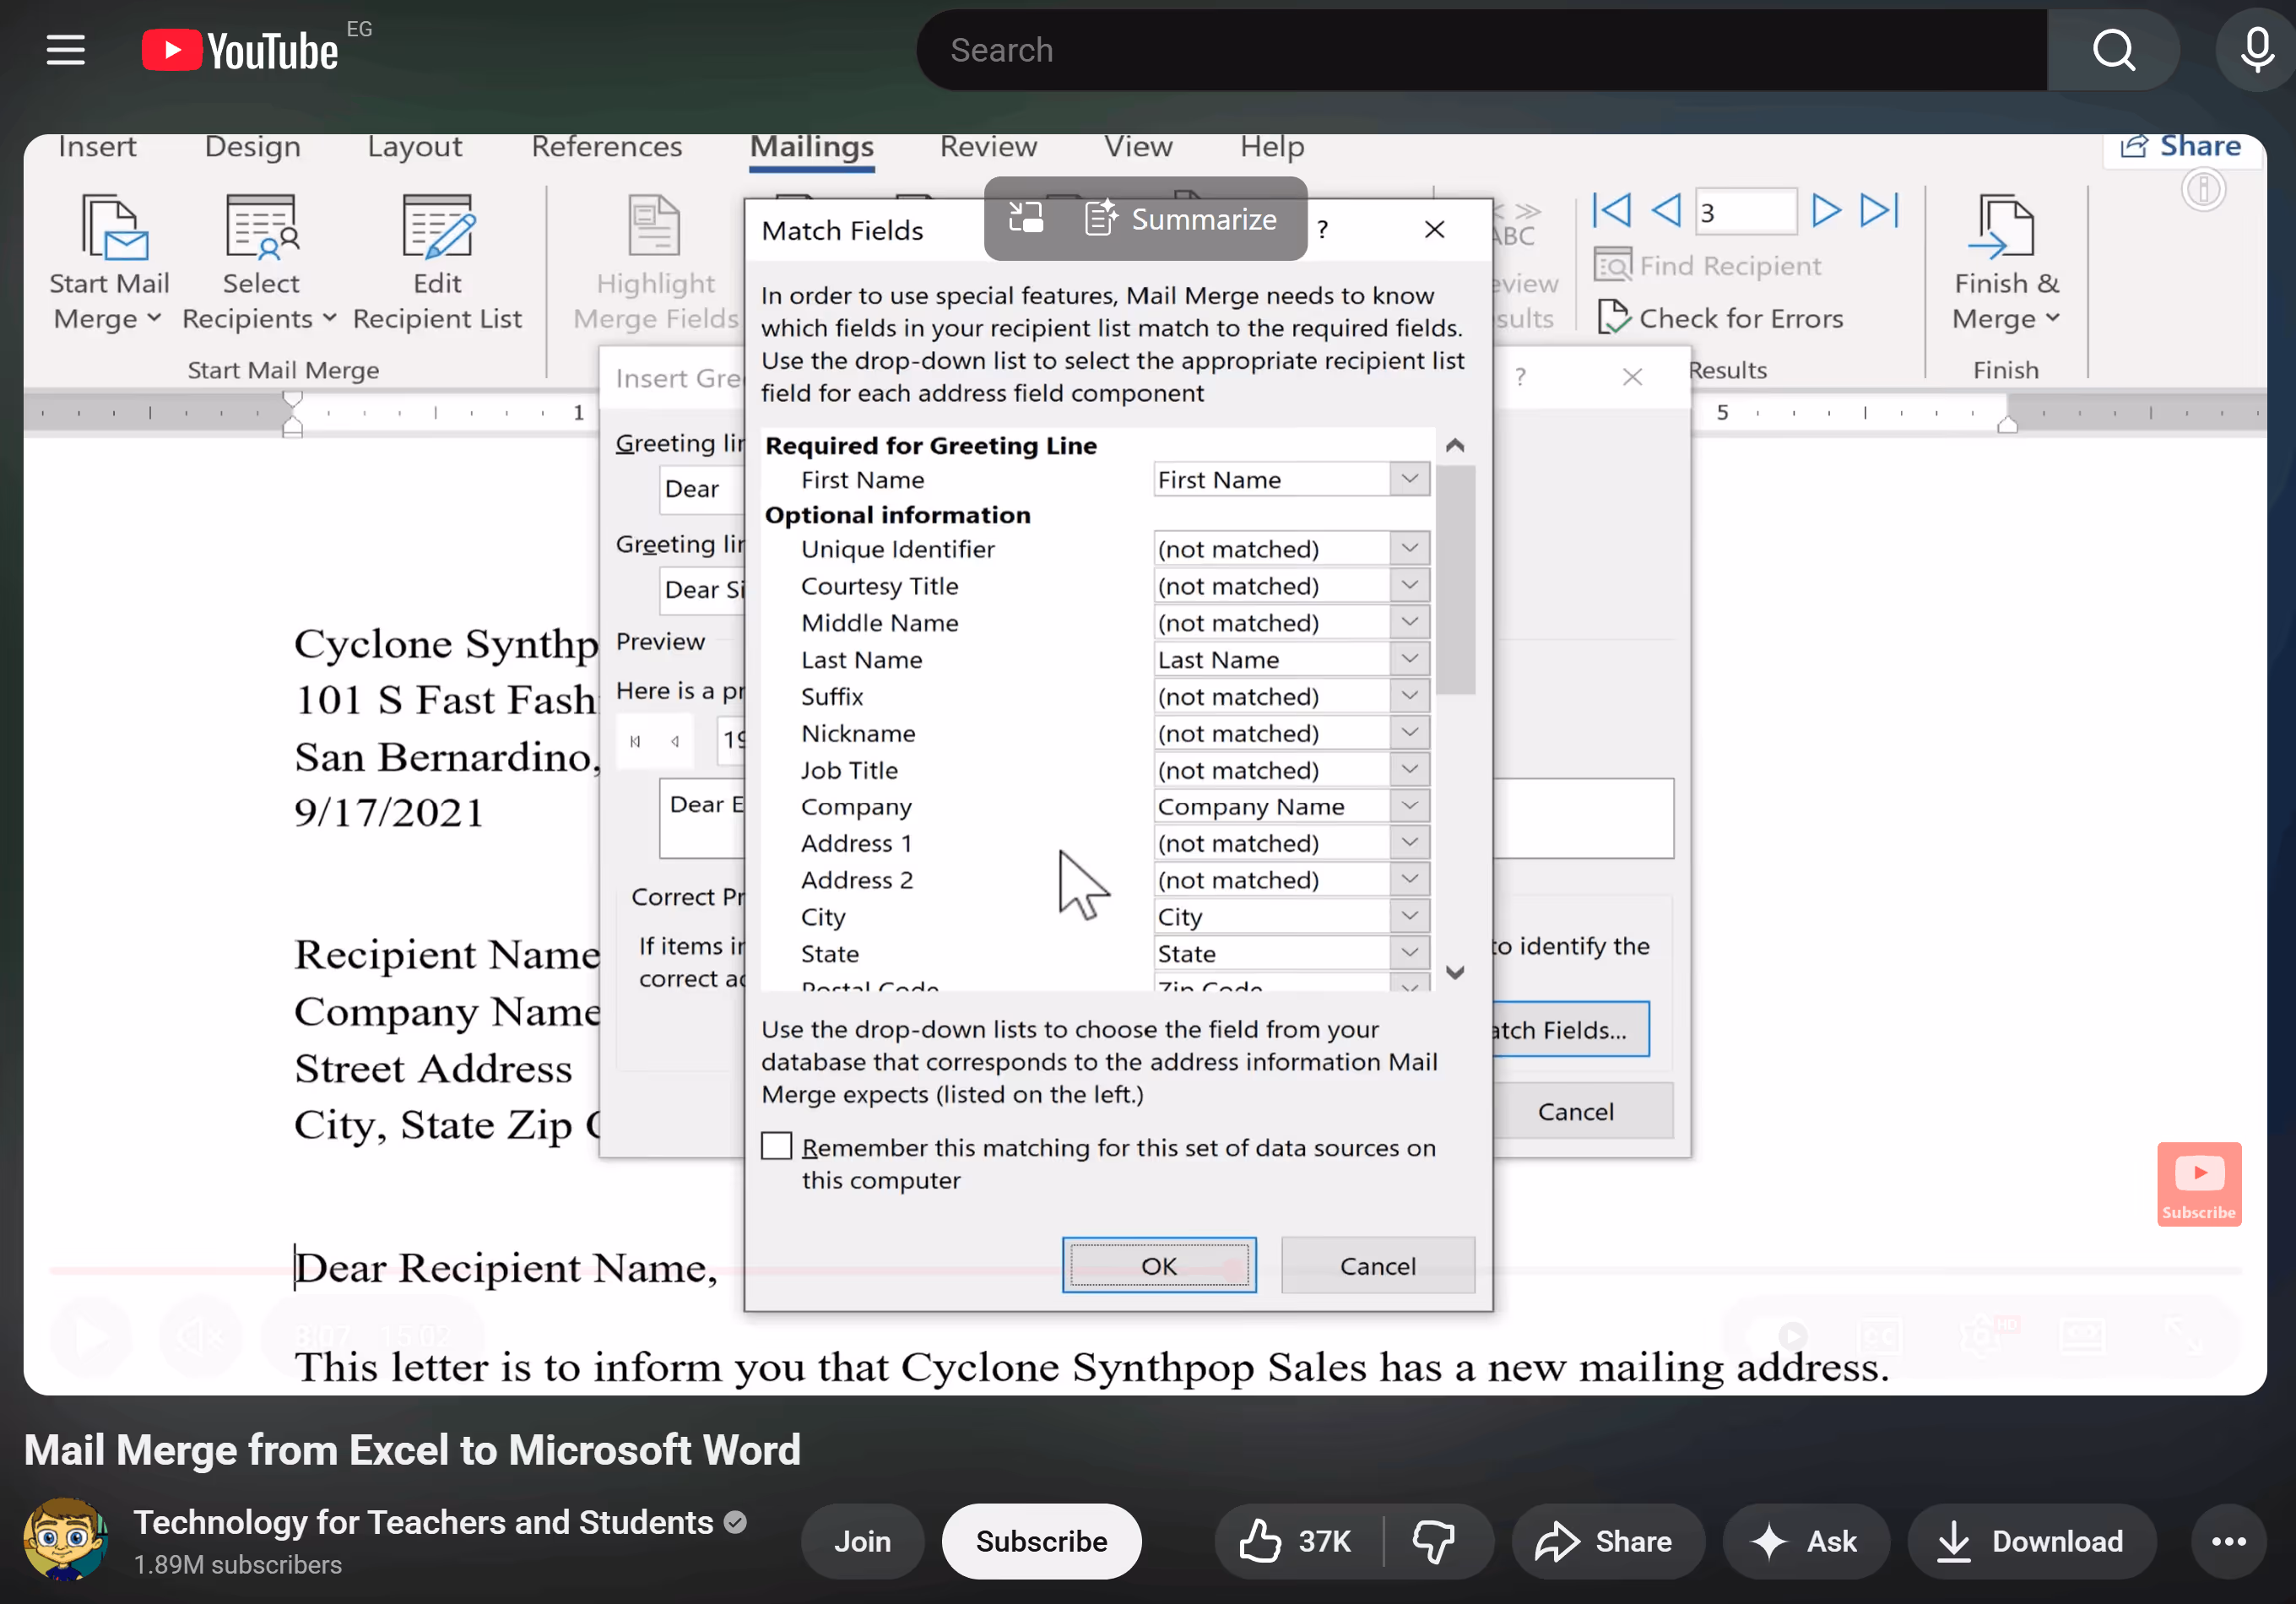2296x1604 pixels.
Task: Open the Middle Name dropdown
Action: tap(1410, 622)
